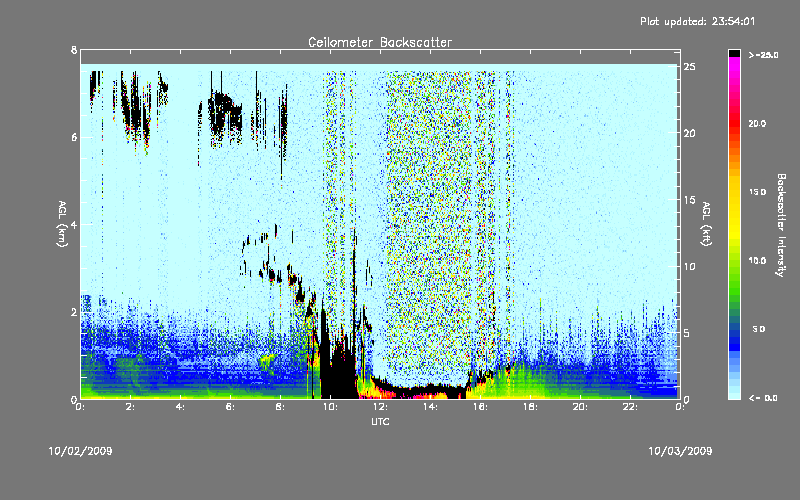Select the "Backscatter Intensity" color bar label
This screenshot has width=800, height=500.
pos(781,225)
